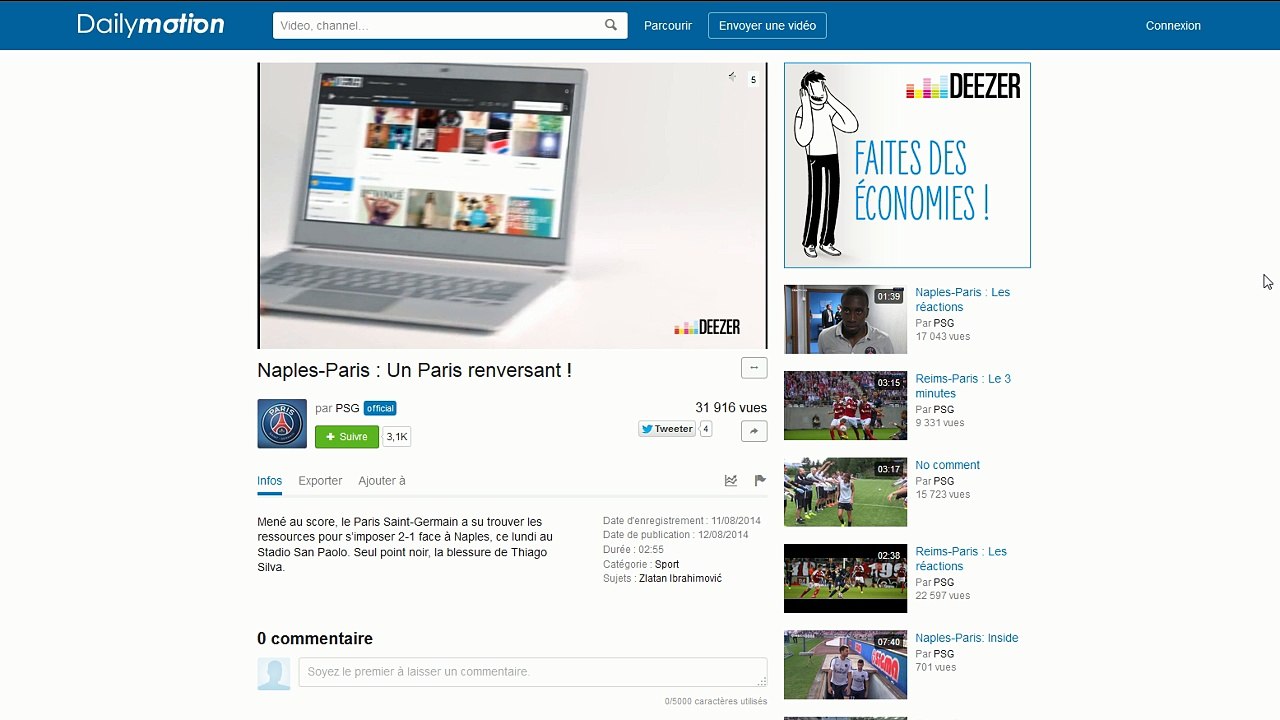The image size is (1280, 720).
Task: Click the Twitter Tweeter button
Action: point(667,429)
